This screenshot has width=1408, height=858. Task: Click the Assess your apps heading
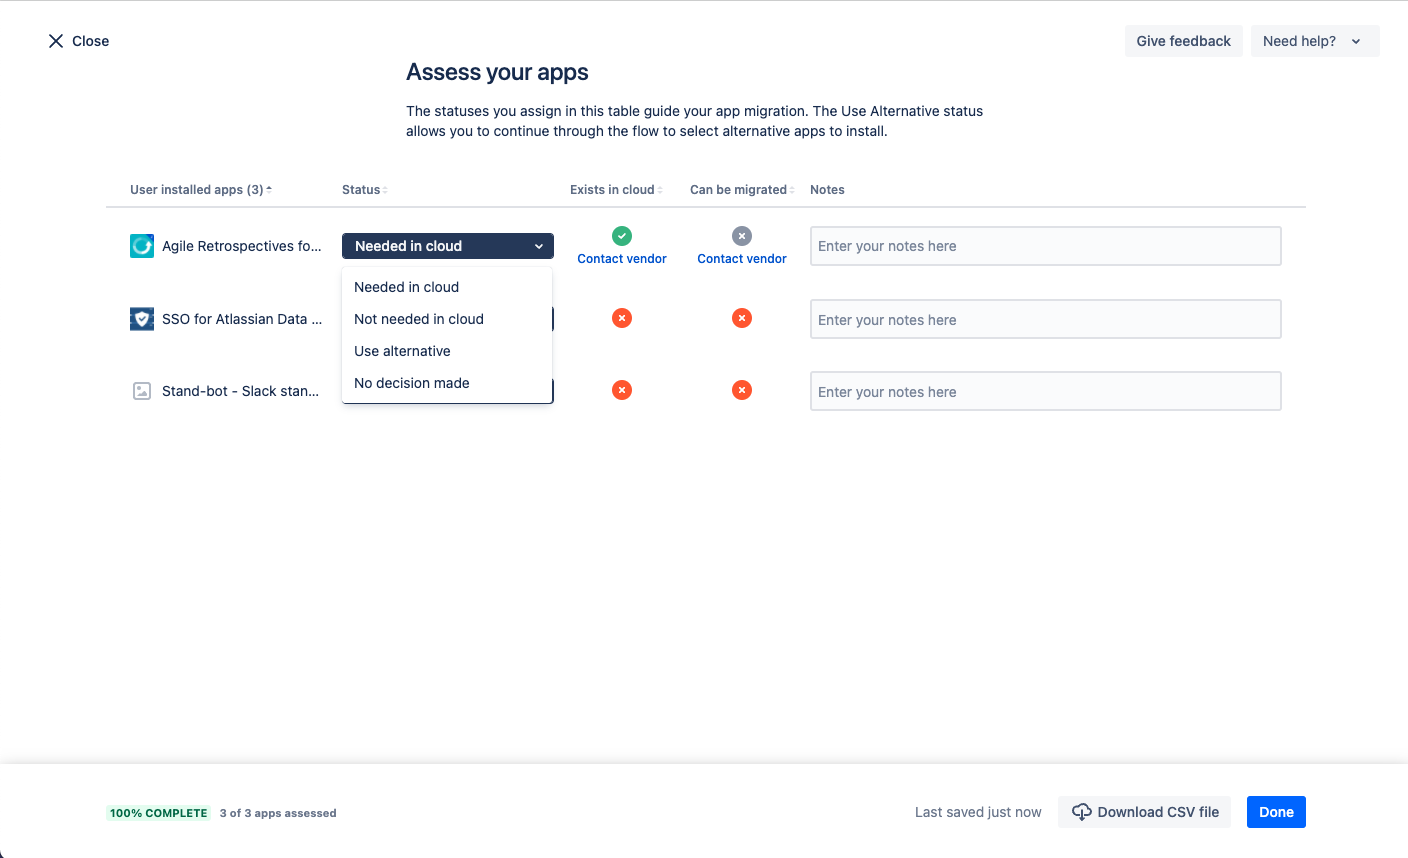point(497,72)
